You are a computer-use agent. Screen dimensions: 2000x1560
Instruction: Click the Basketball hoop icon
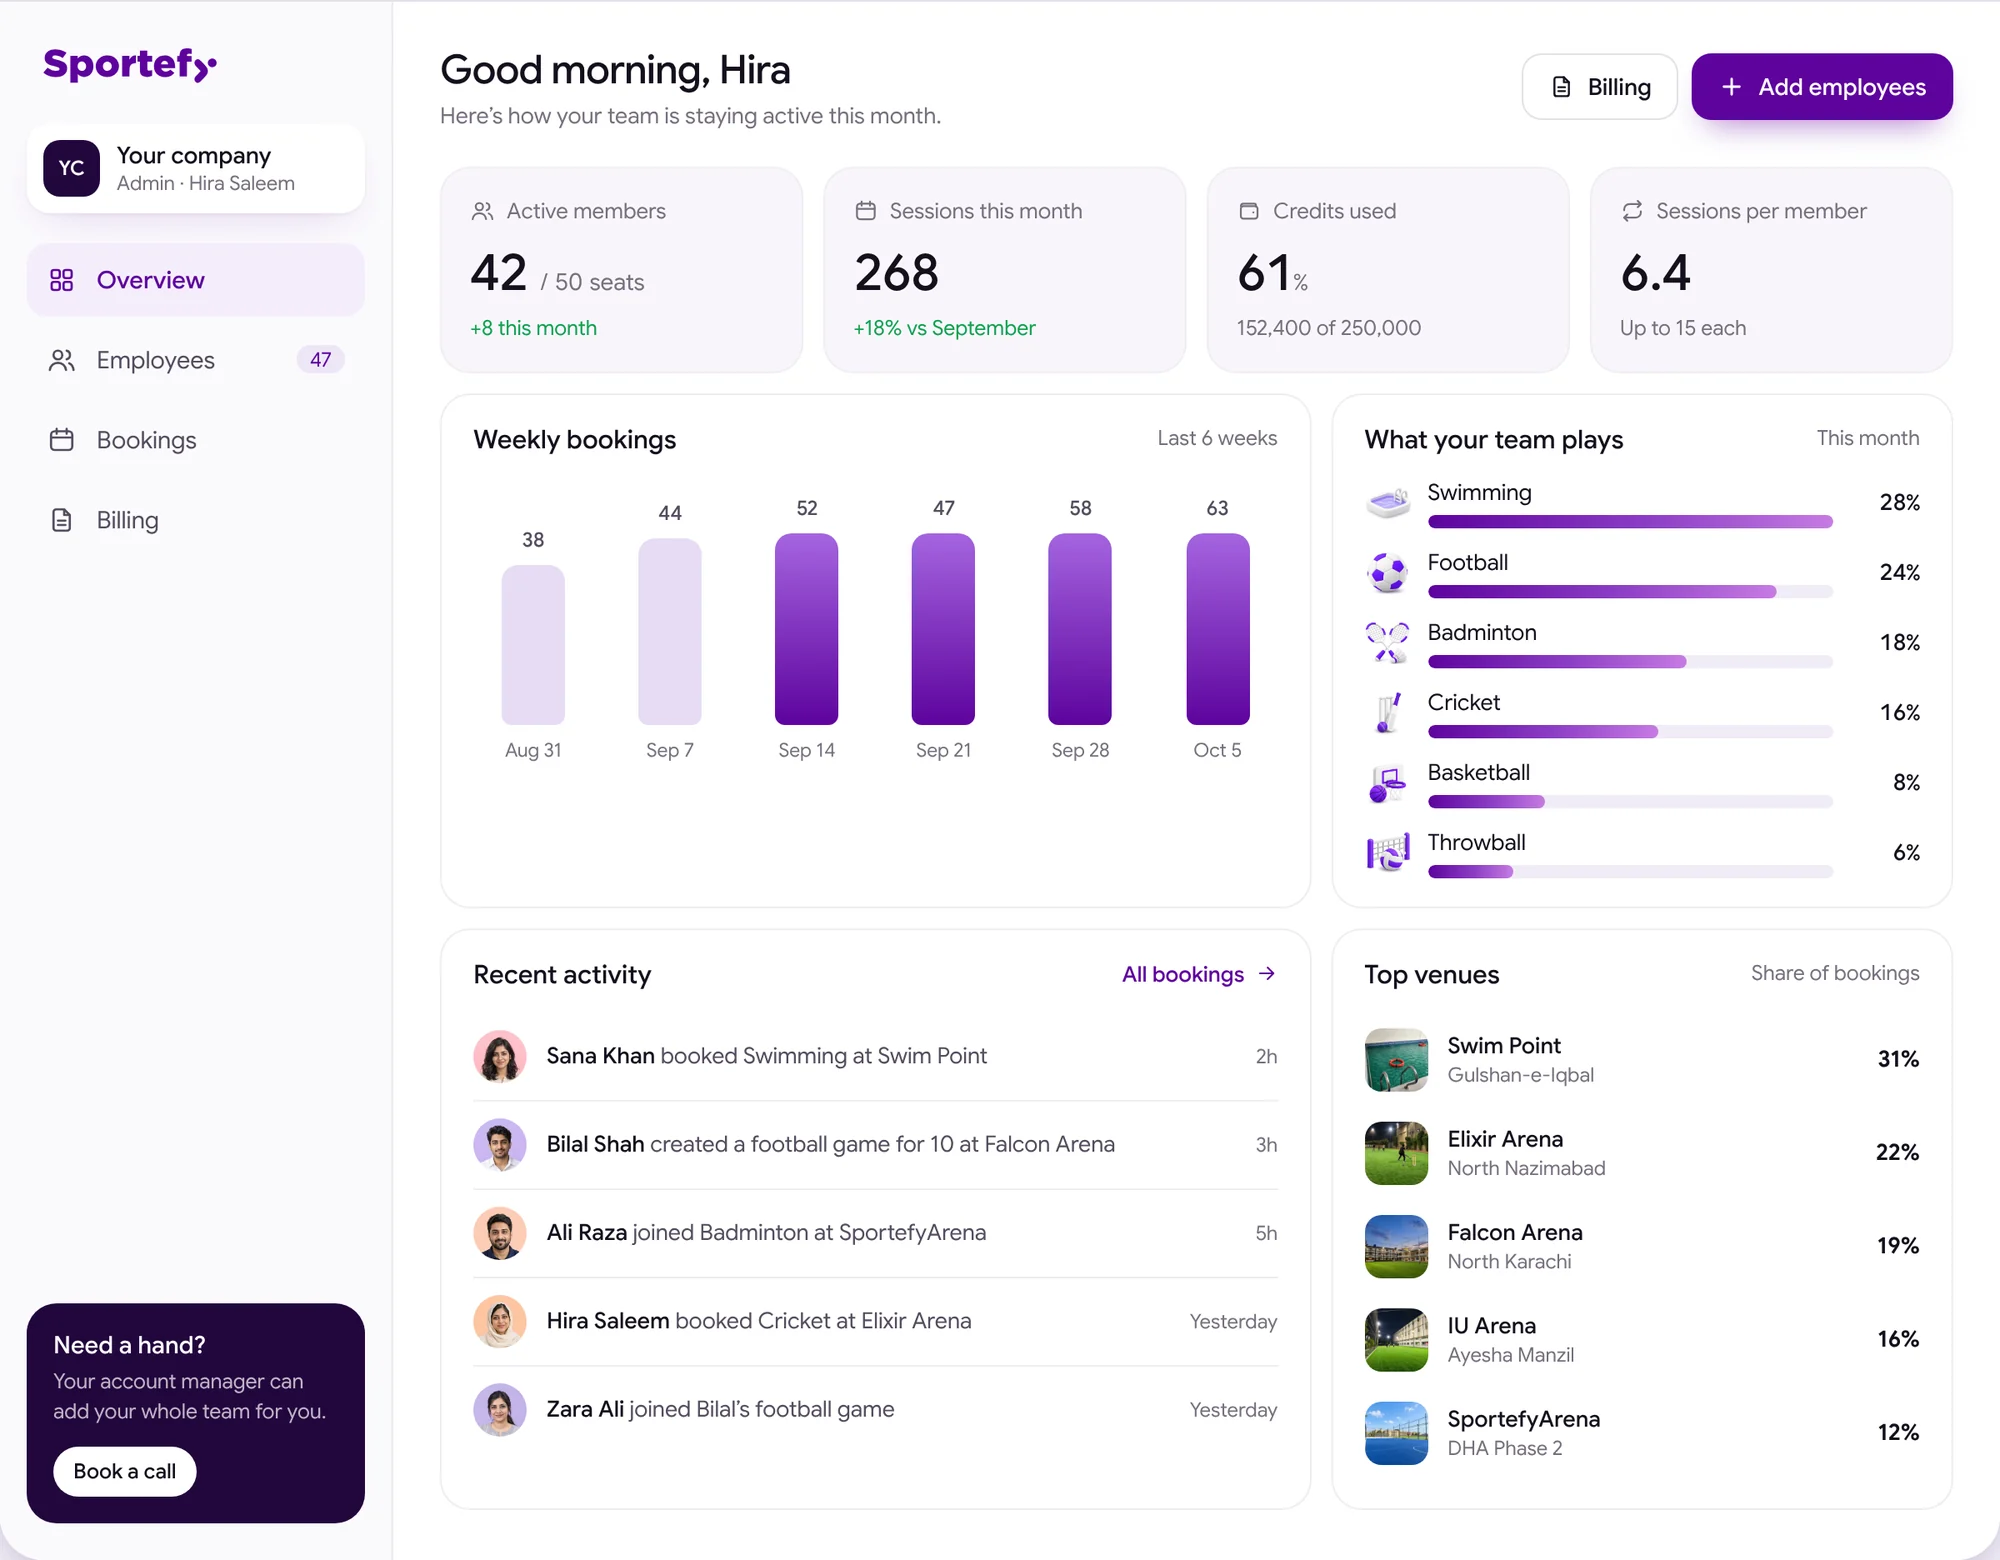click(x=1388, y=783)
